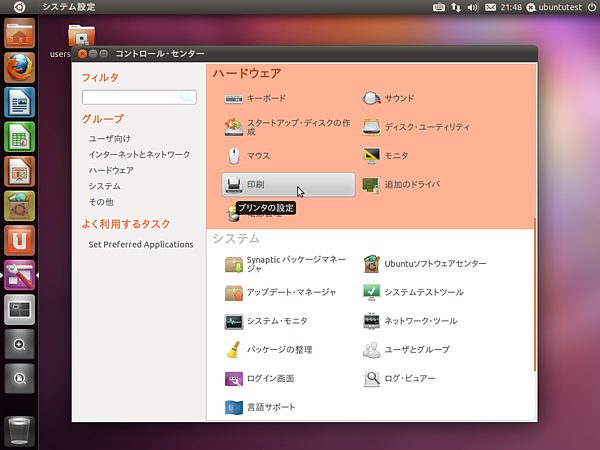Viewport: 600px width, 450px height.
Task: Launch スタートアップ・ディスクの作成 icon
Action: tap(233, 127)
